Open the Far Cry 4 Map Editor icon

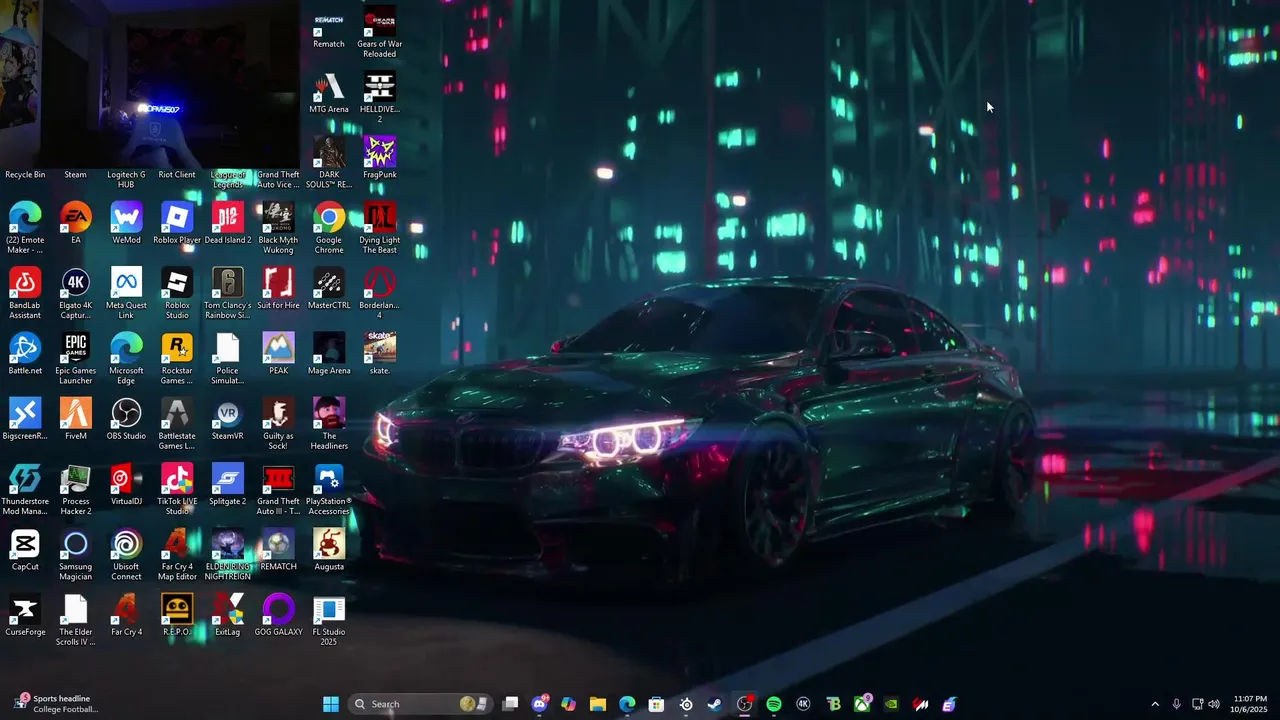(x=177, y=554)
